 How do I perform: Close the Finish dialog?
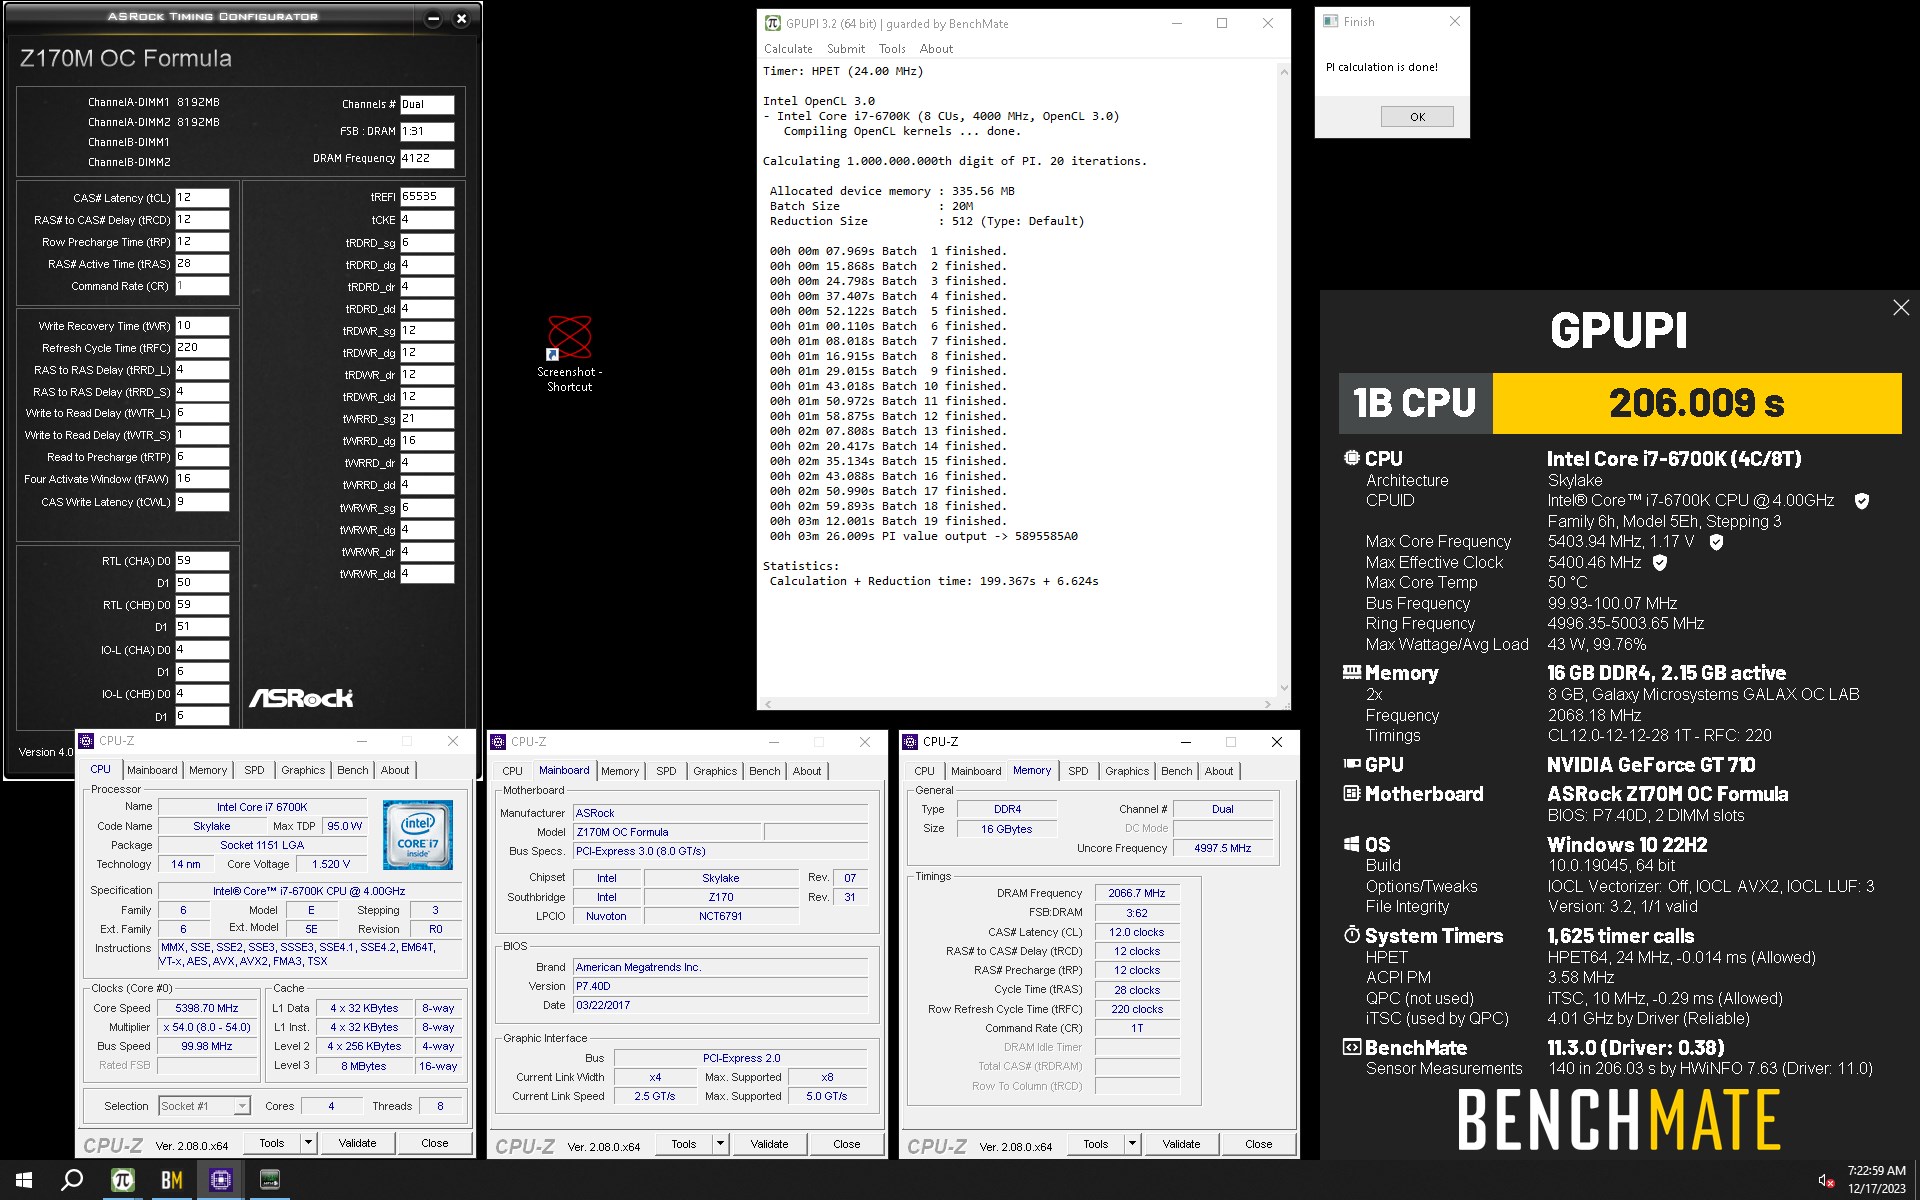click(x=1455, y=21)
